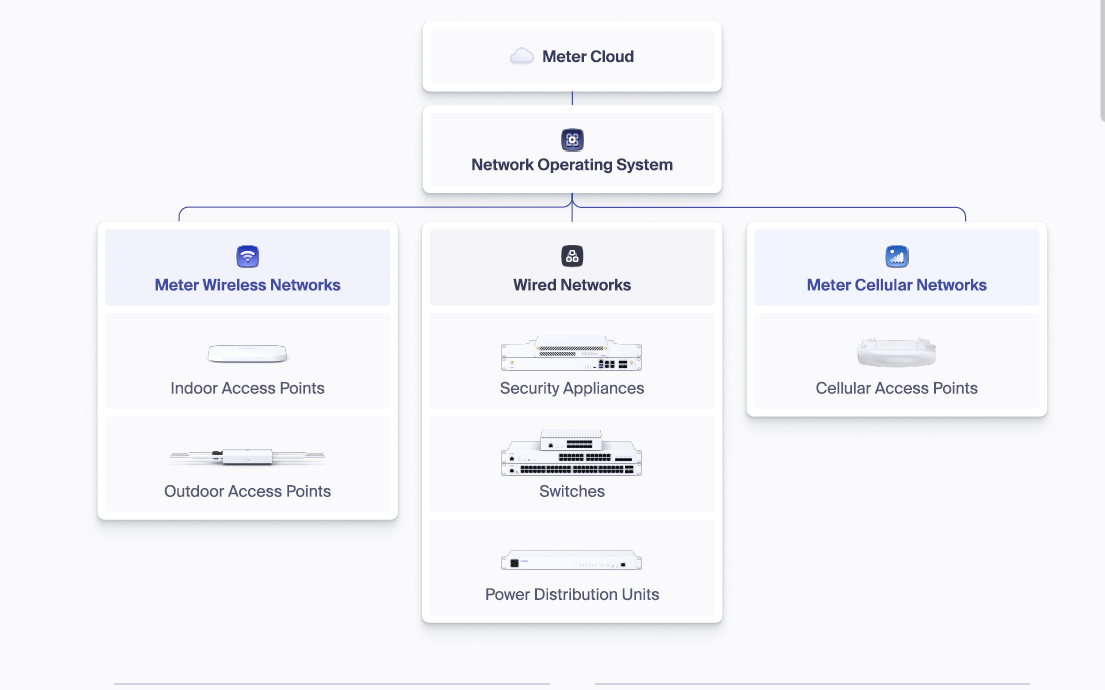The height and width of the screenshot is (690, 1105).
Task: Click the Wi-Fi icon above Meter Wireless Networks
Action: tap(247, 256)
